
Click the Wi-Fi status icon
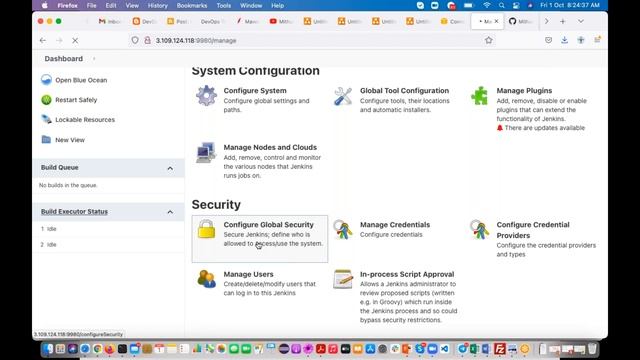point(487,5)
